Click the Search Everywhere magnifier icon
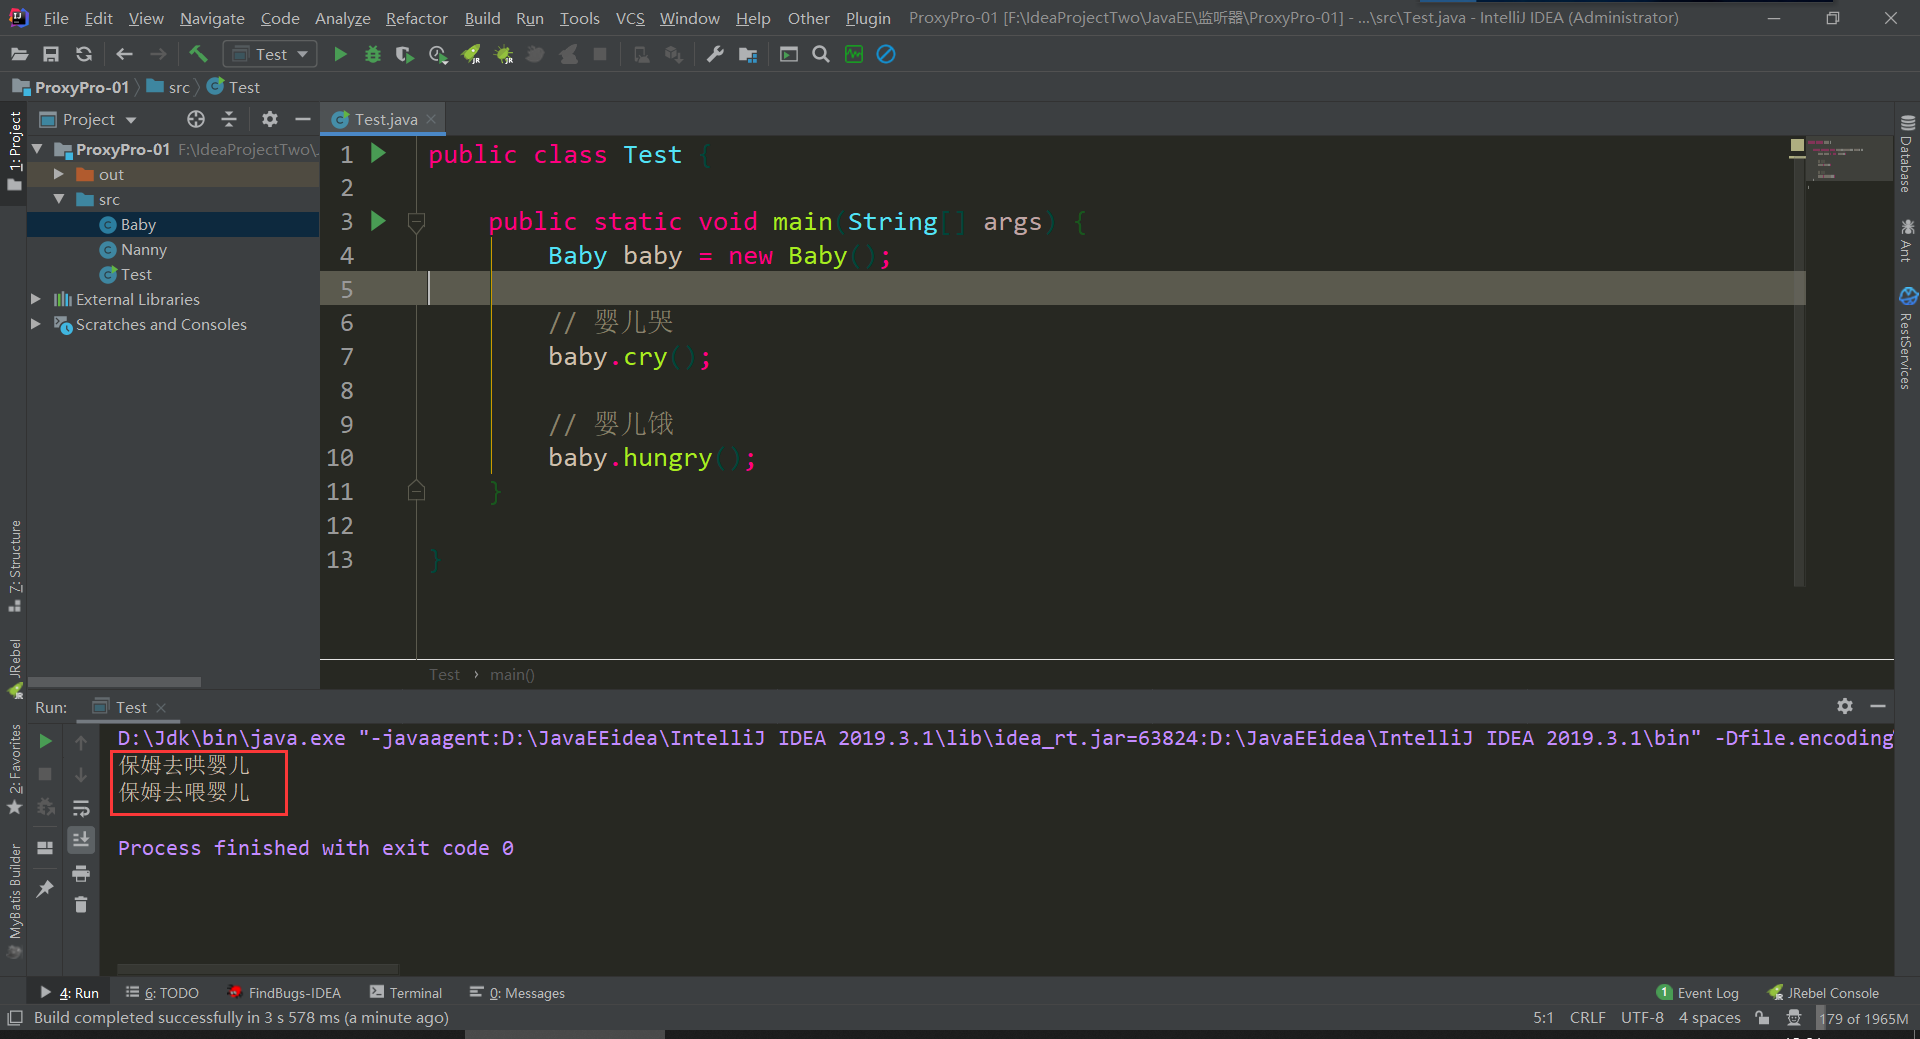The height and width of the screenshot is (1039, 1920). [x=821, y=54]
